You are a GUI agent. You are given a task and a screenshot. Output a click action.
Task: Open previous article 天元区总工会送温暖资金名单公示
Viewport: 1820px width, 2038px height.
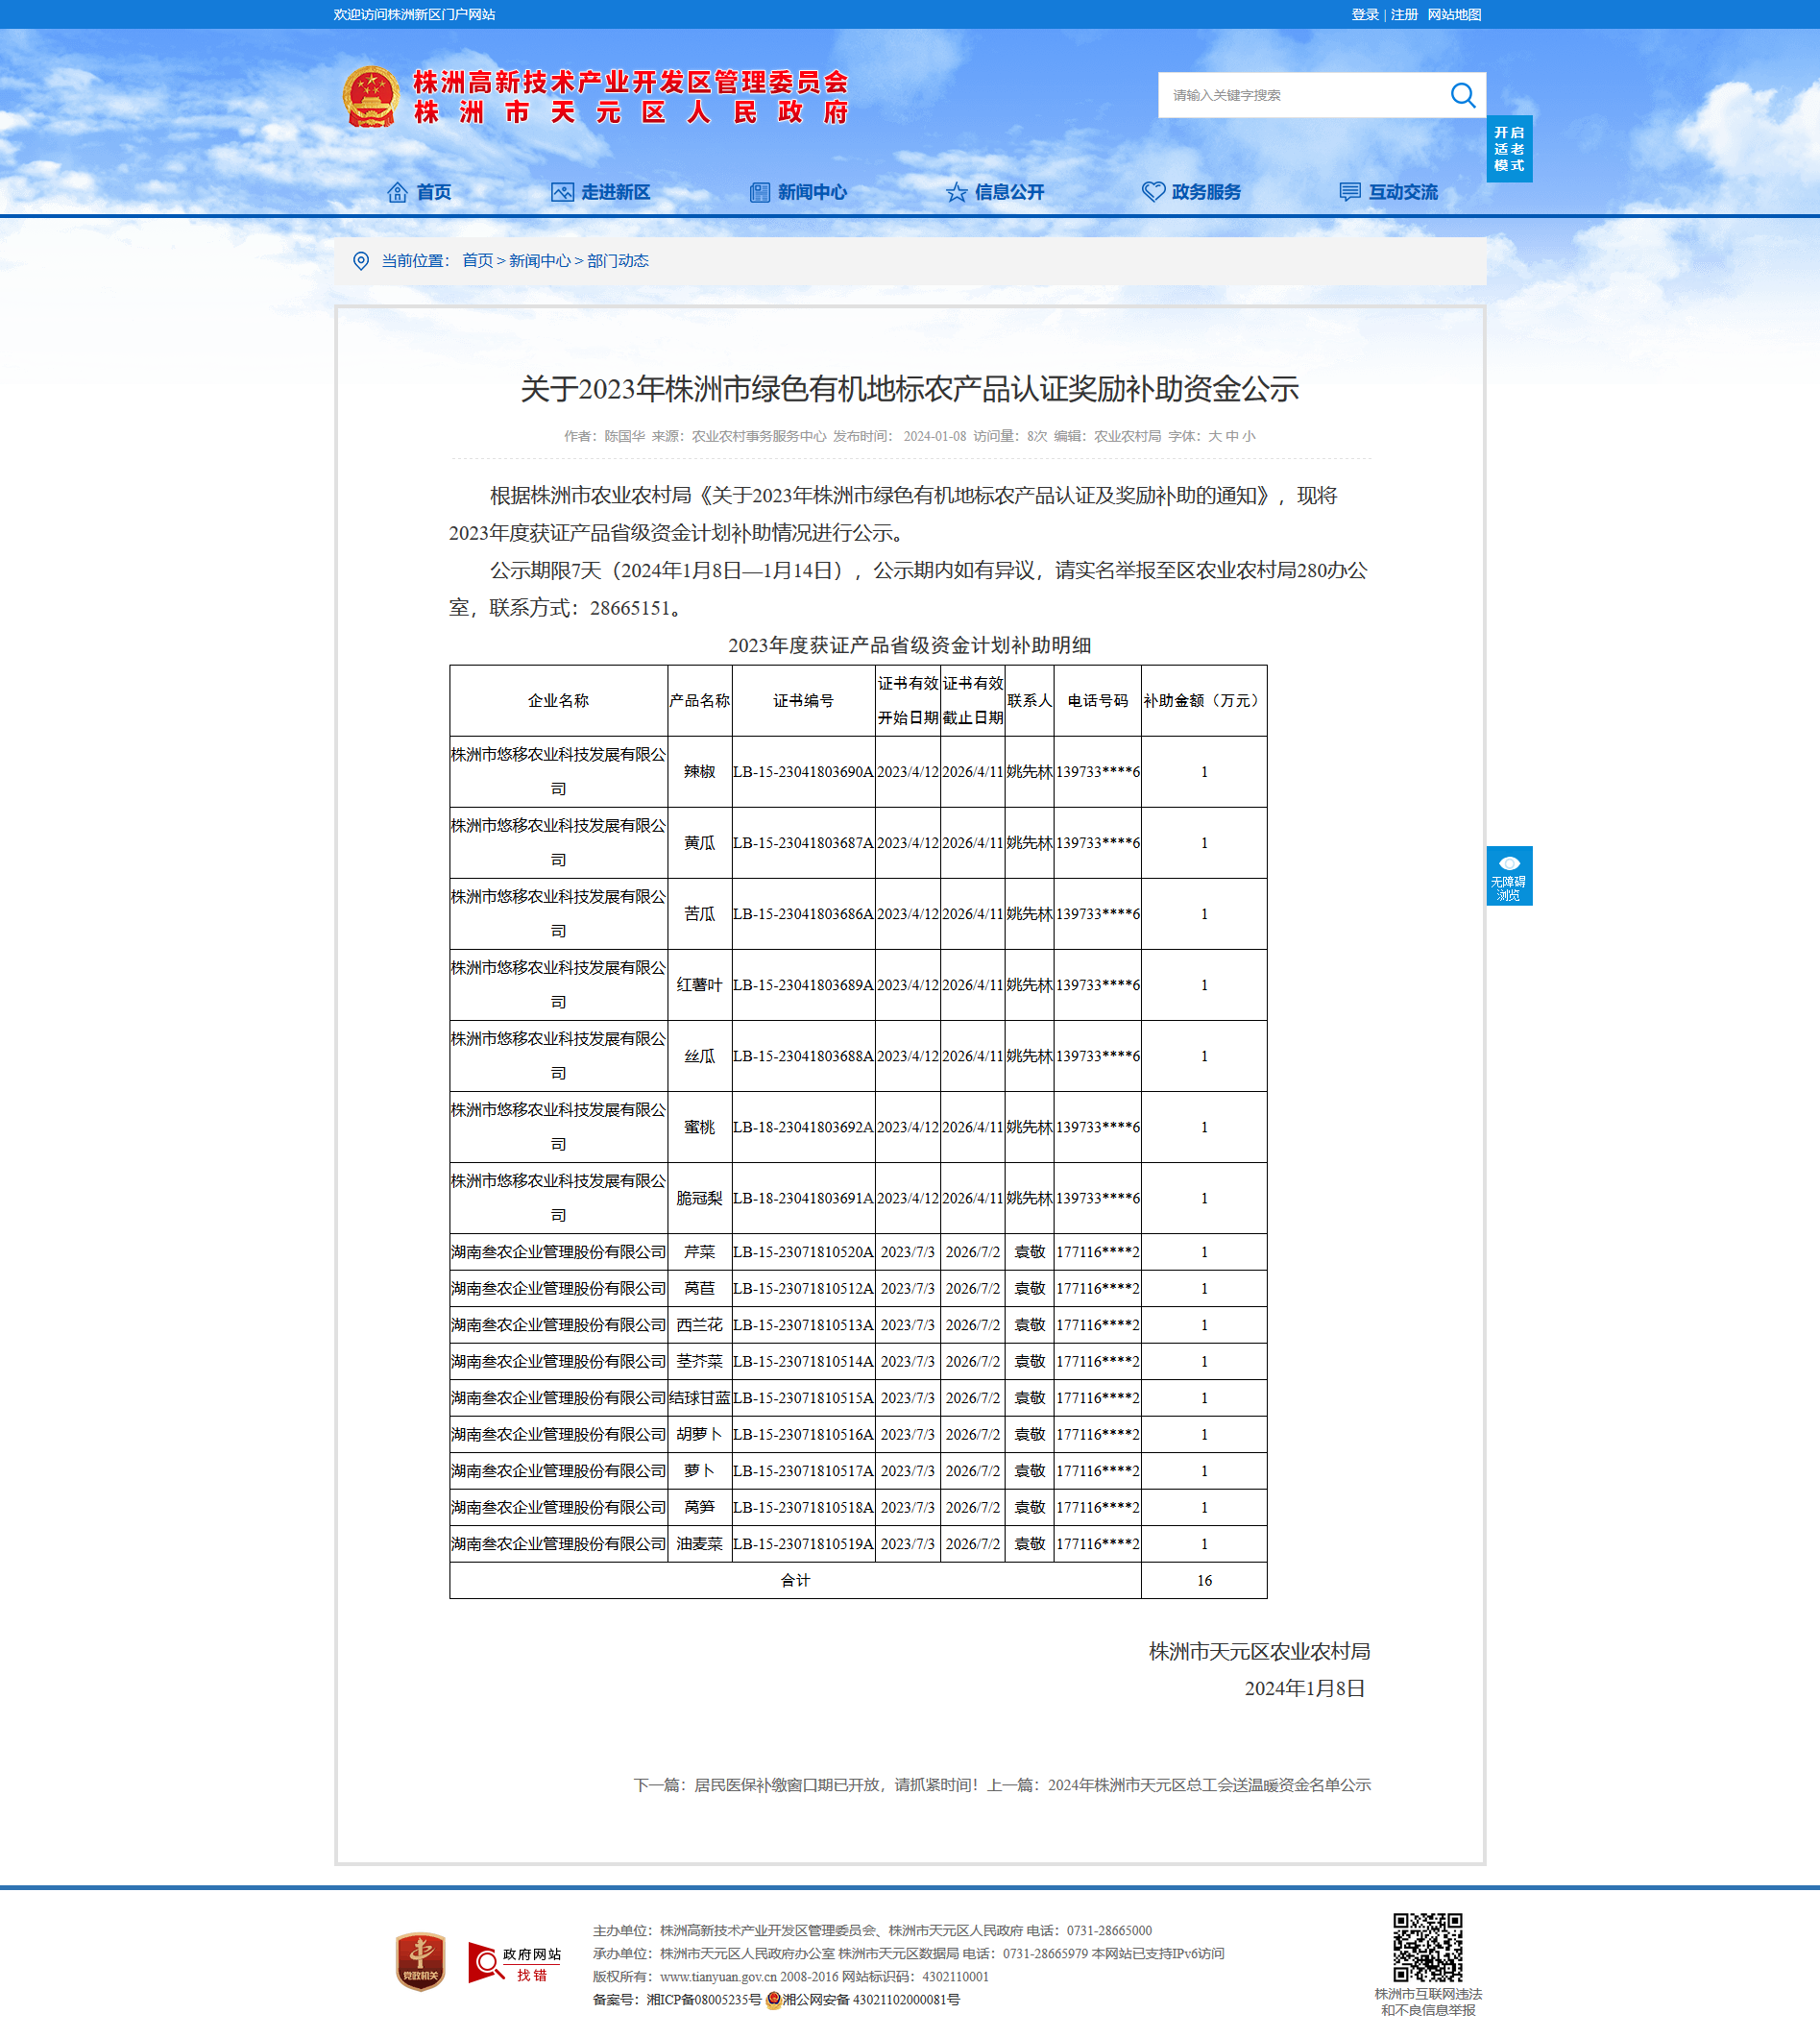point(1209,1785)
